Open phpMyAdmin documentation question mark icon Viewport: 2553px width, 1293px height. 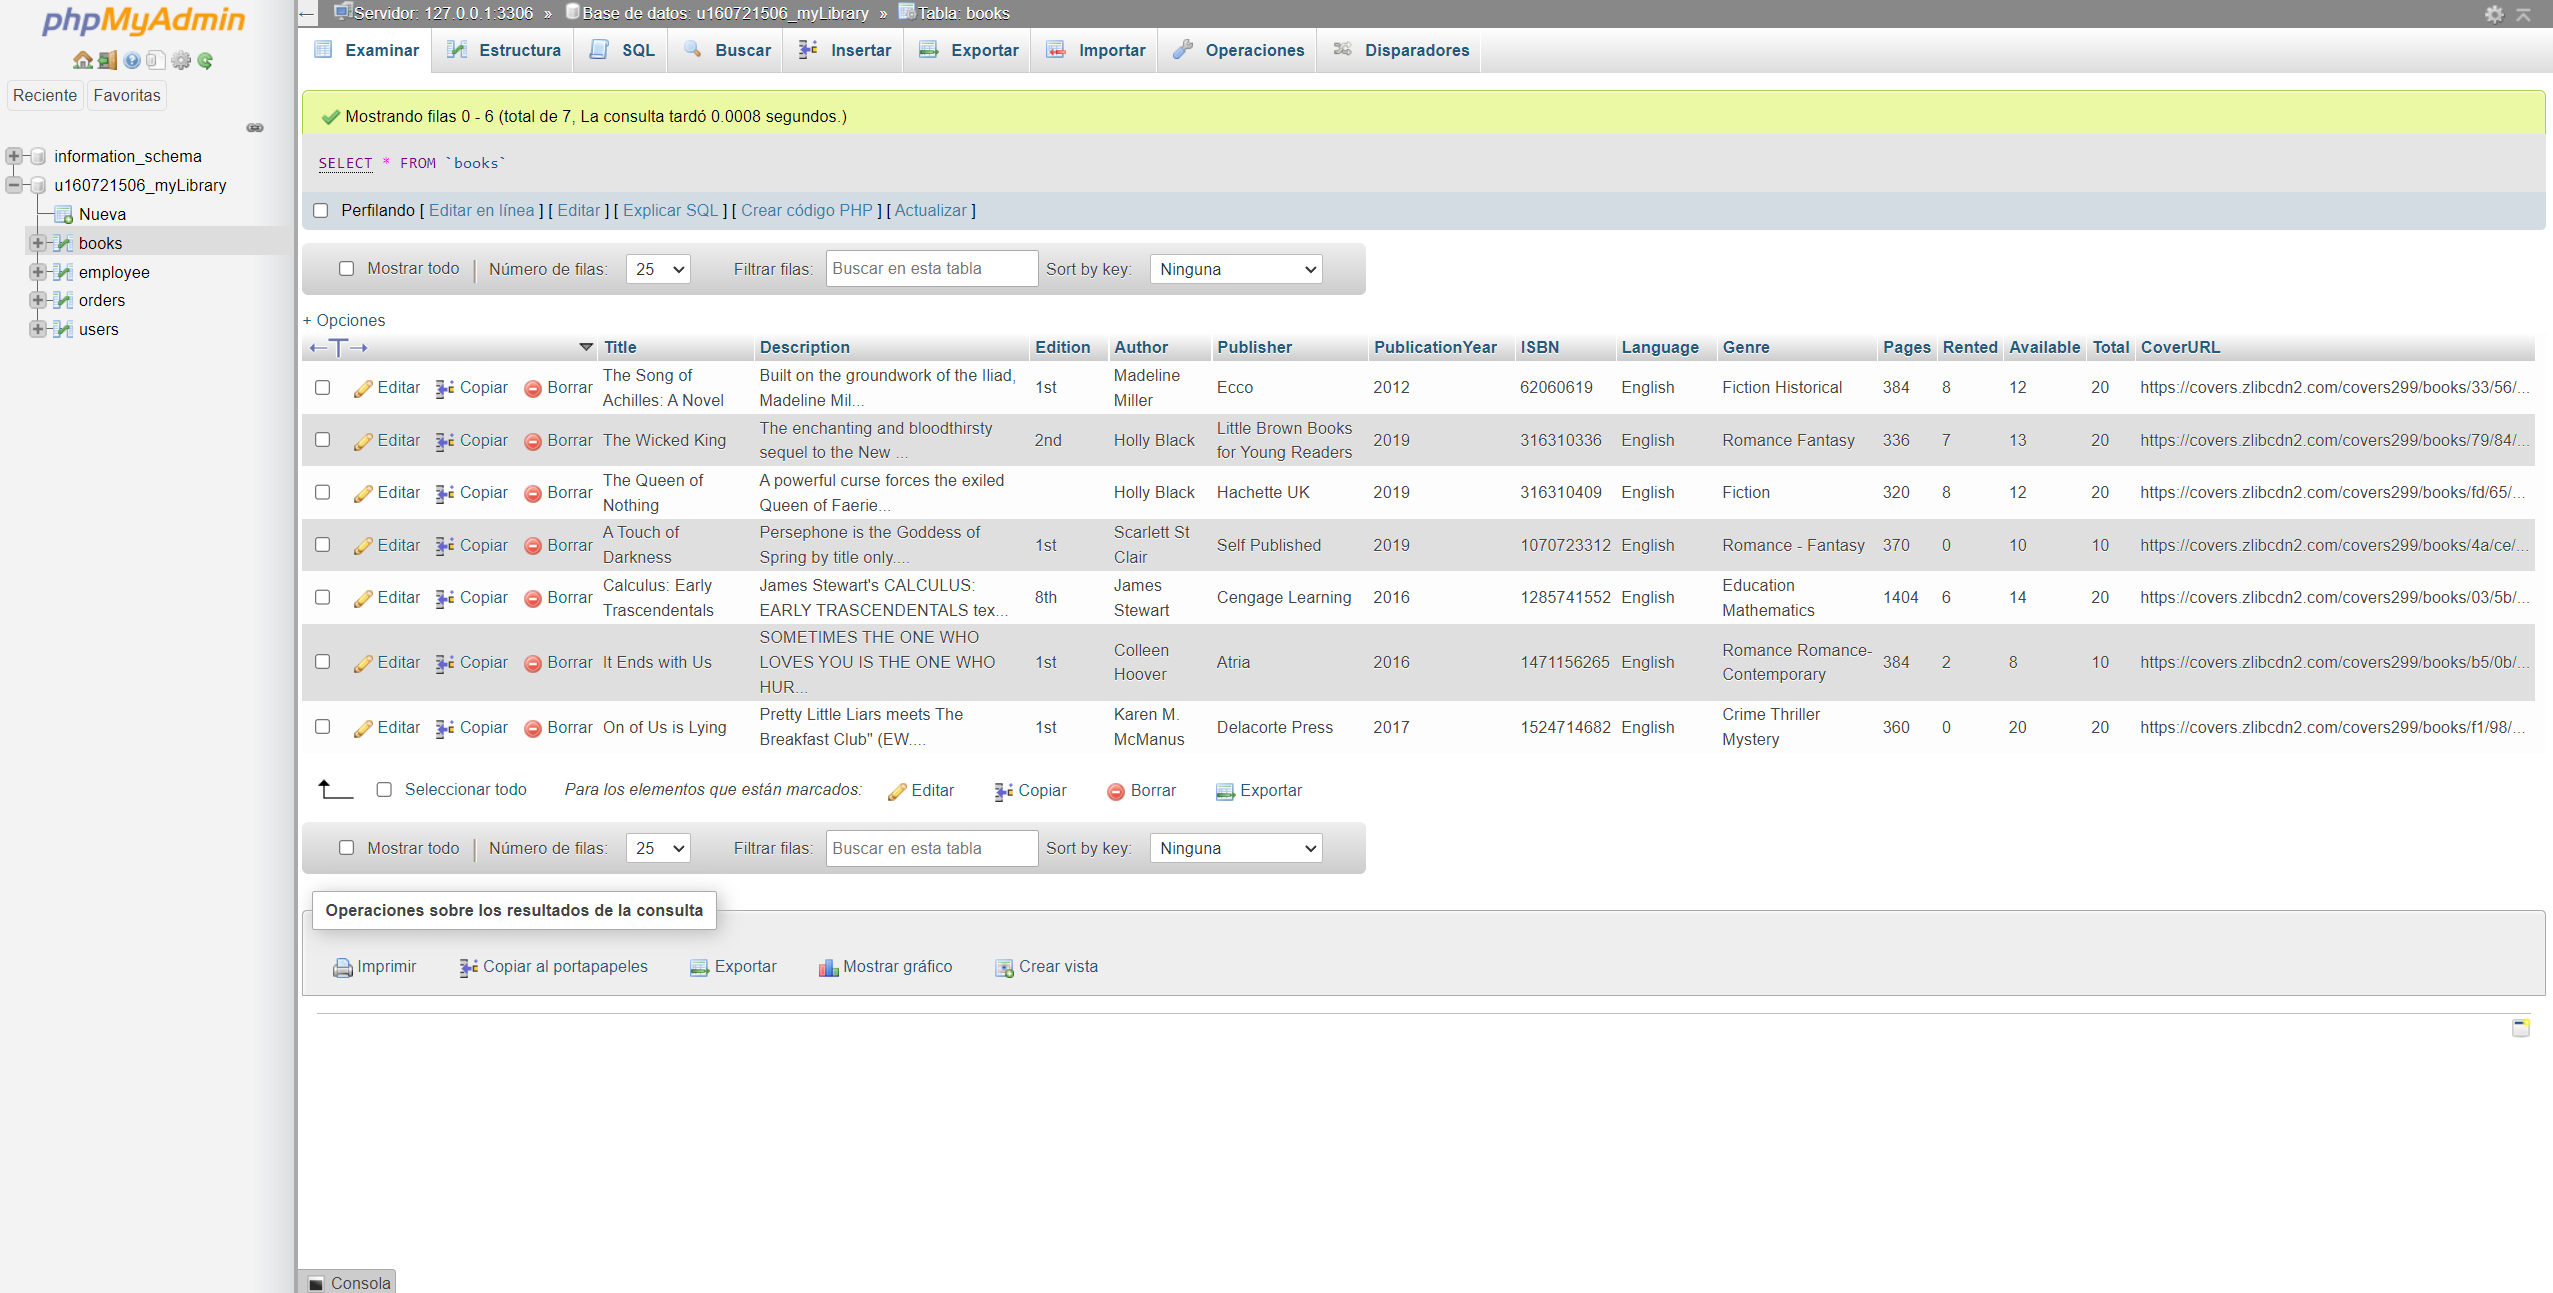click(x=131, y=60)
